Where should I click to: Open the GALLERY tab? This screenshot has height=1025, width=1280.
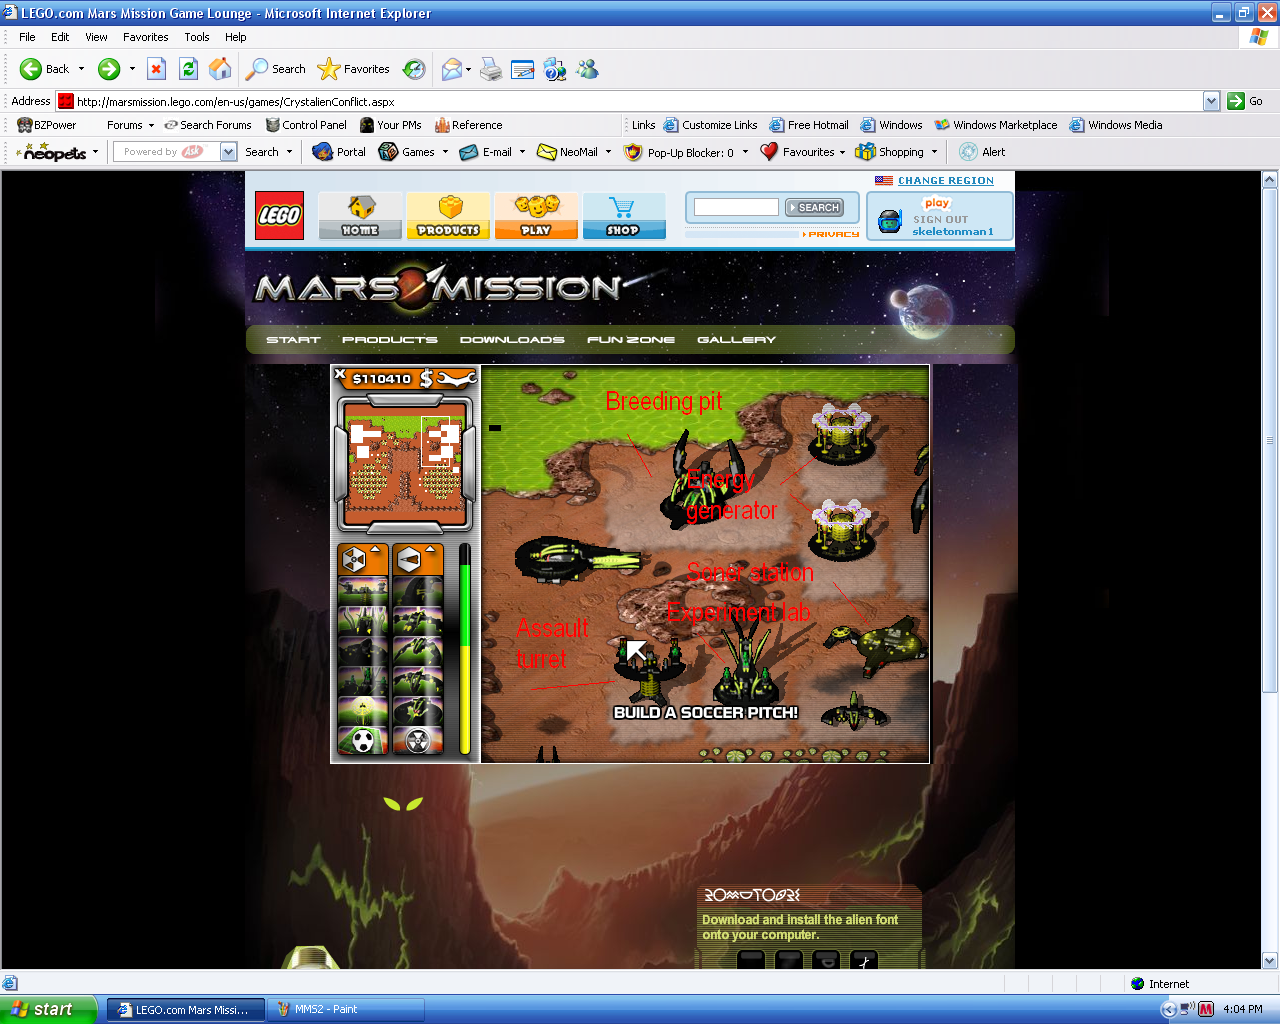[x=737, y=340]
